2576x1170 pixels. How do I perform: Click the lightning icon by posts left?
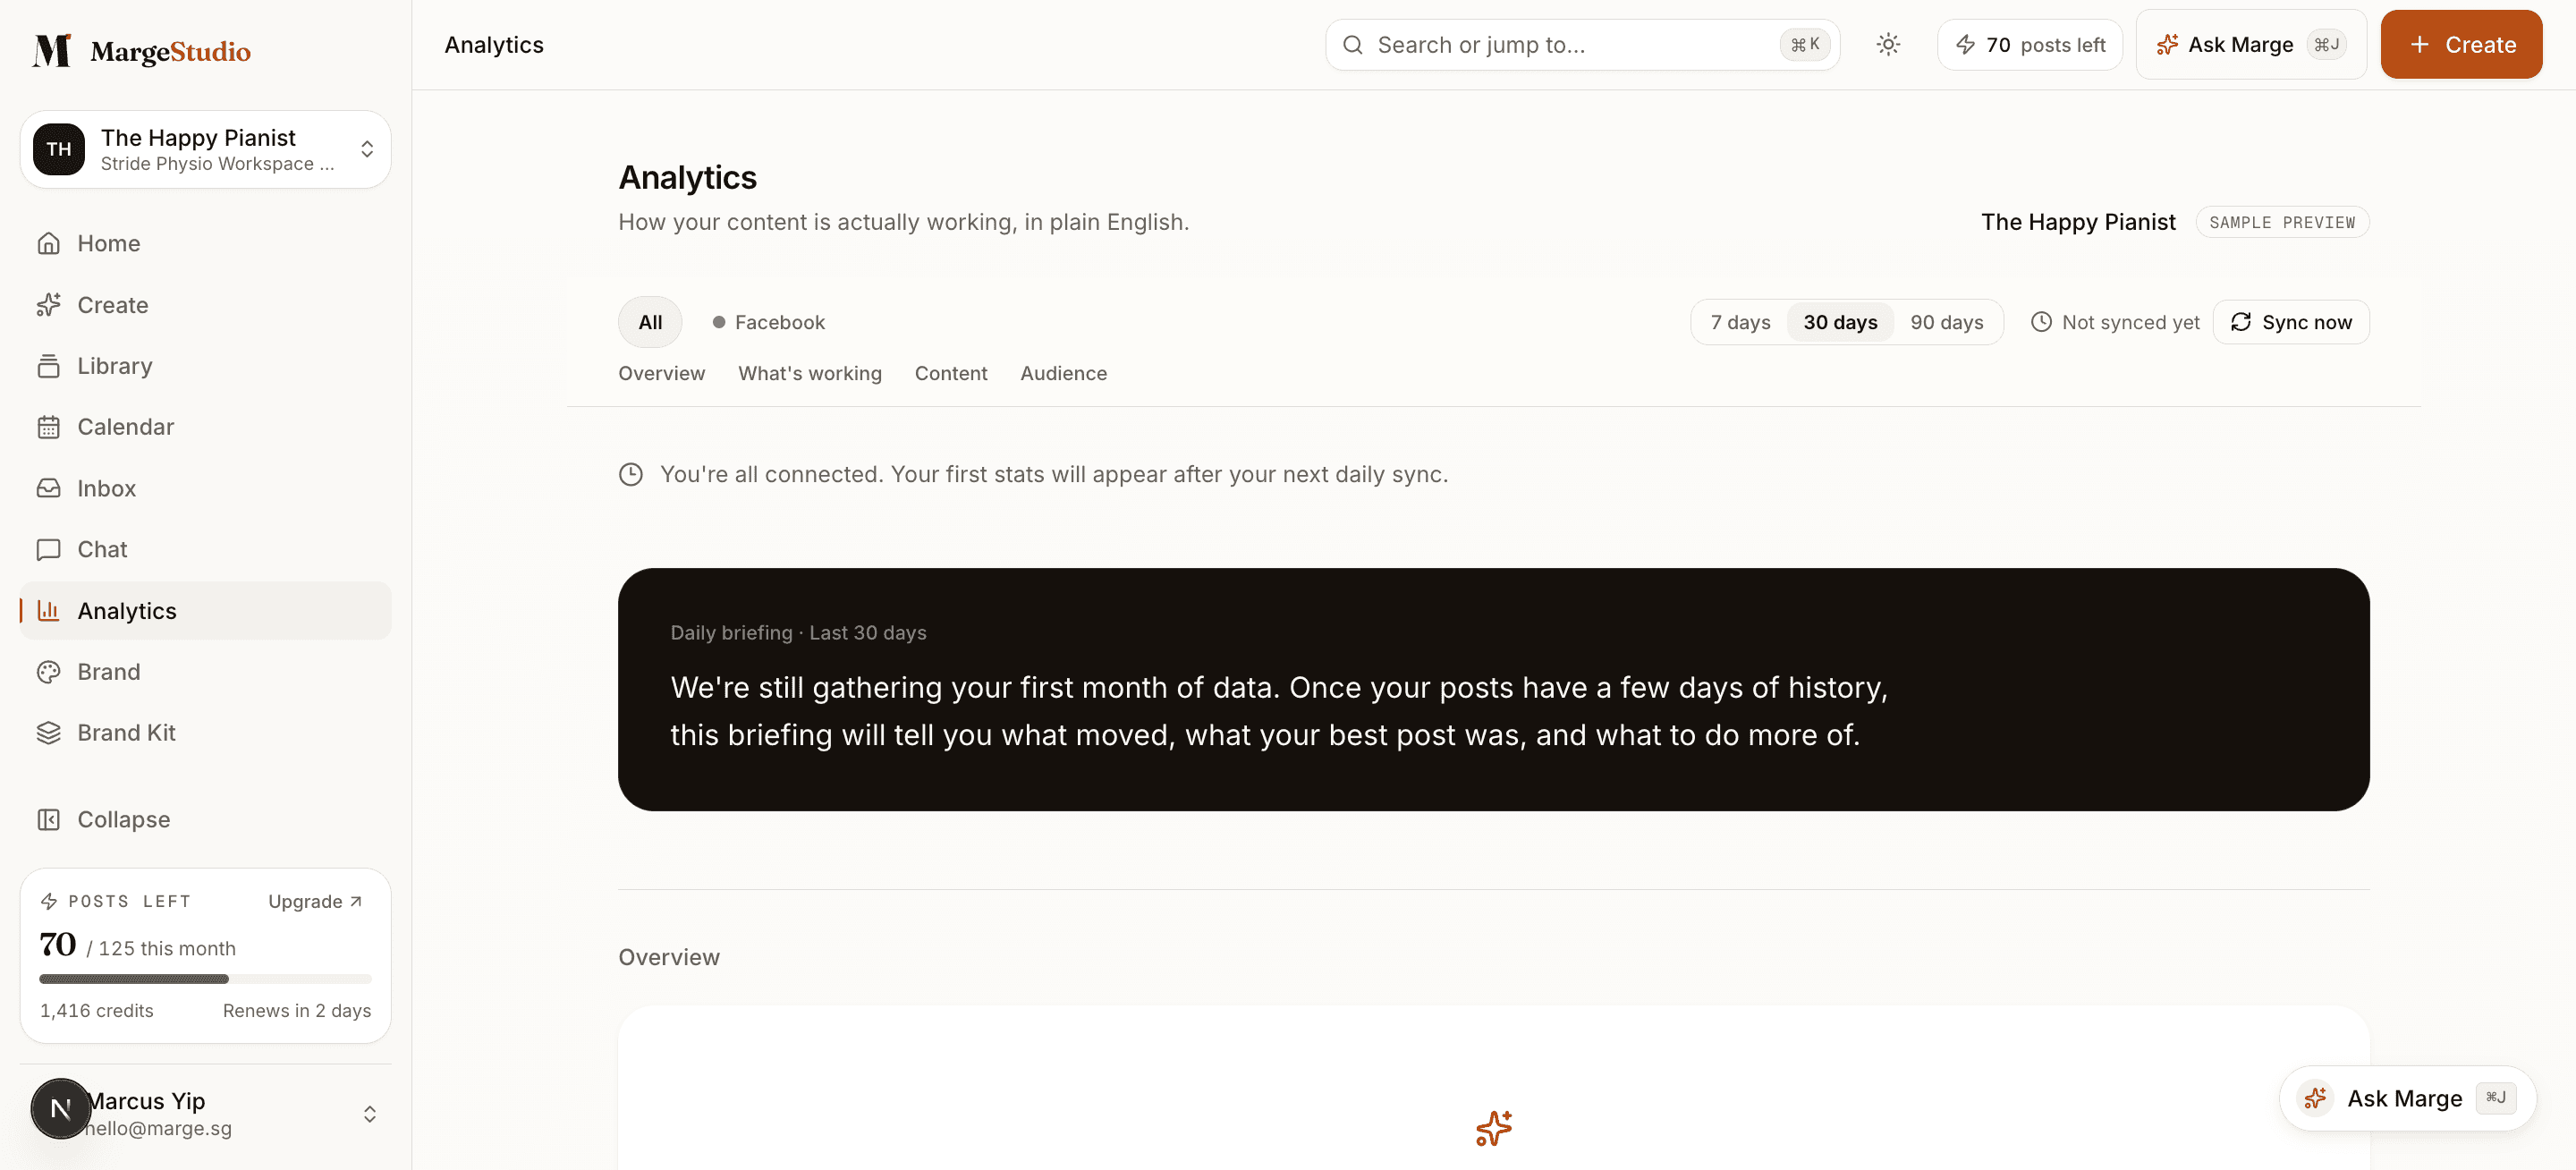pos(1965,45)
